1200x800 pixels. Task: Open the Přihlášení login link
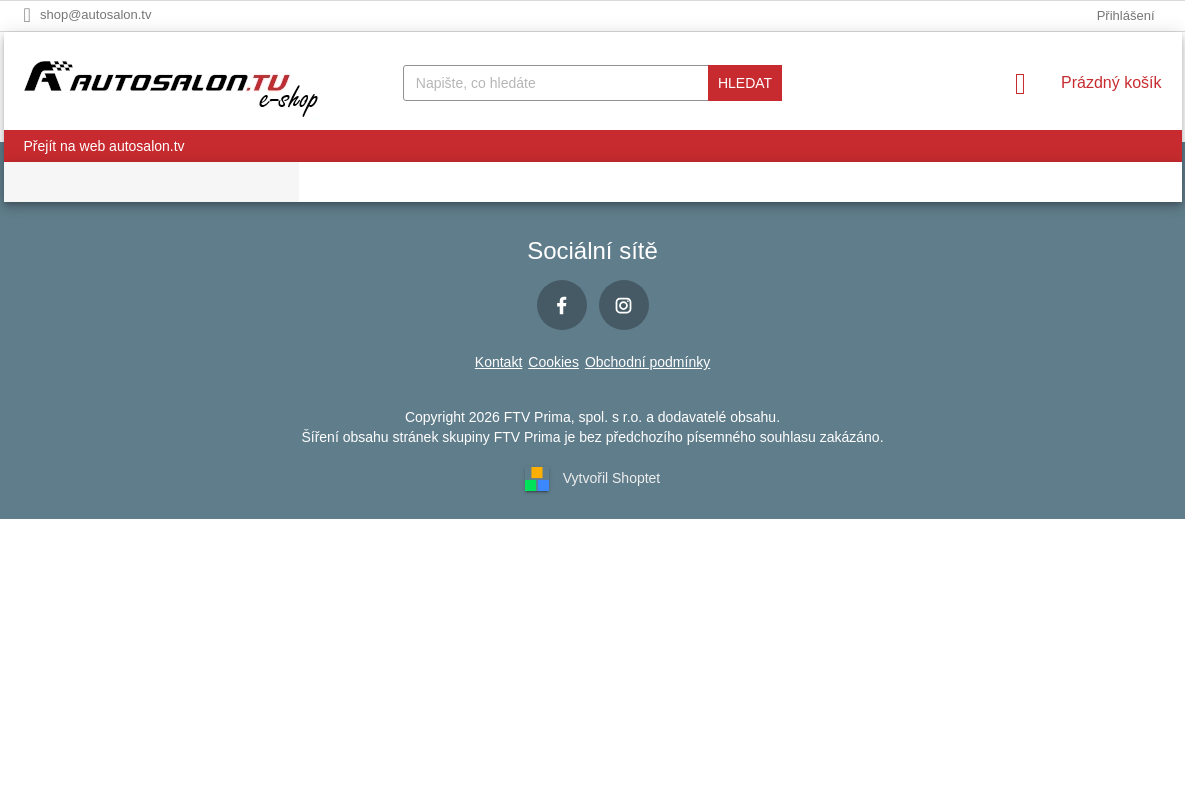click(1125, 15)
